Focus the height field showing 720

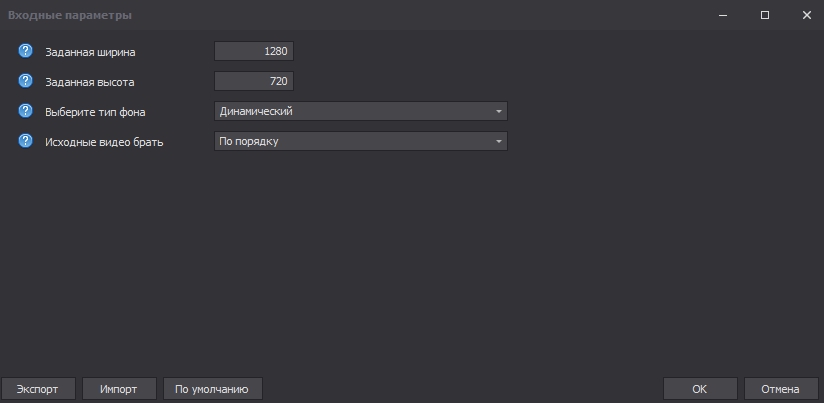point(254,81)
